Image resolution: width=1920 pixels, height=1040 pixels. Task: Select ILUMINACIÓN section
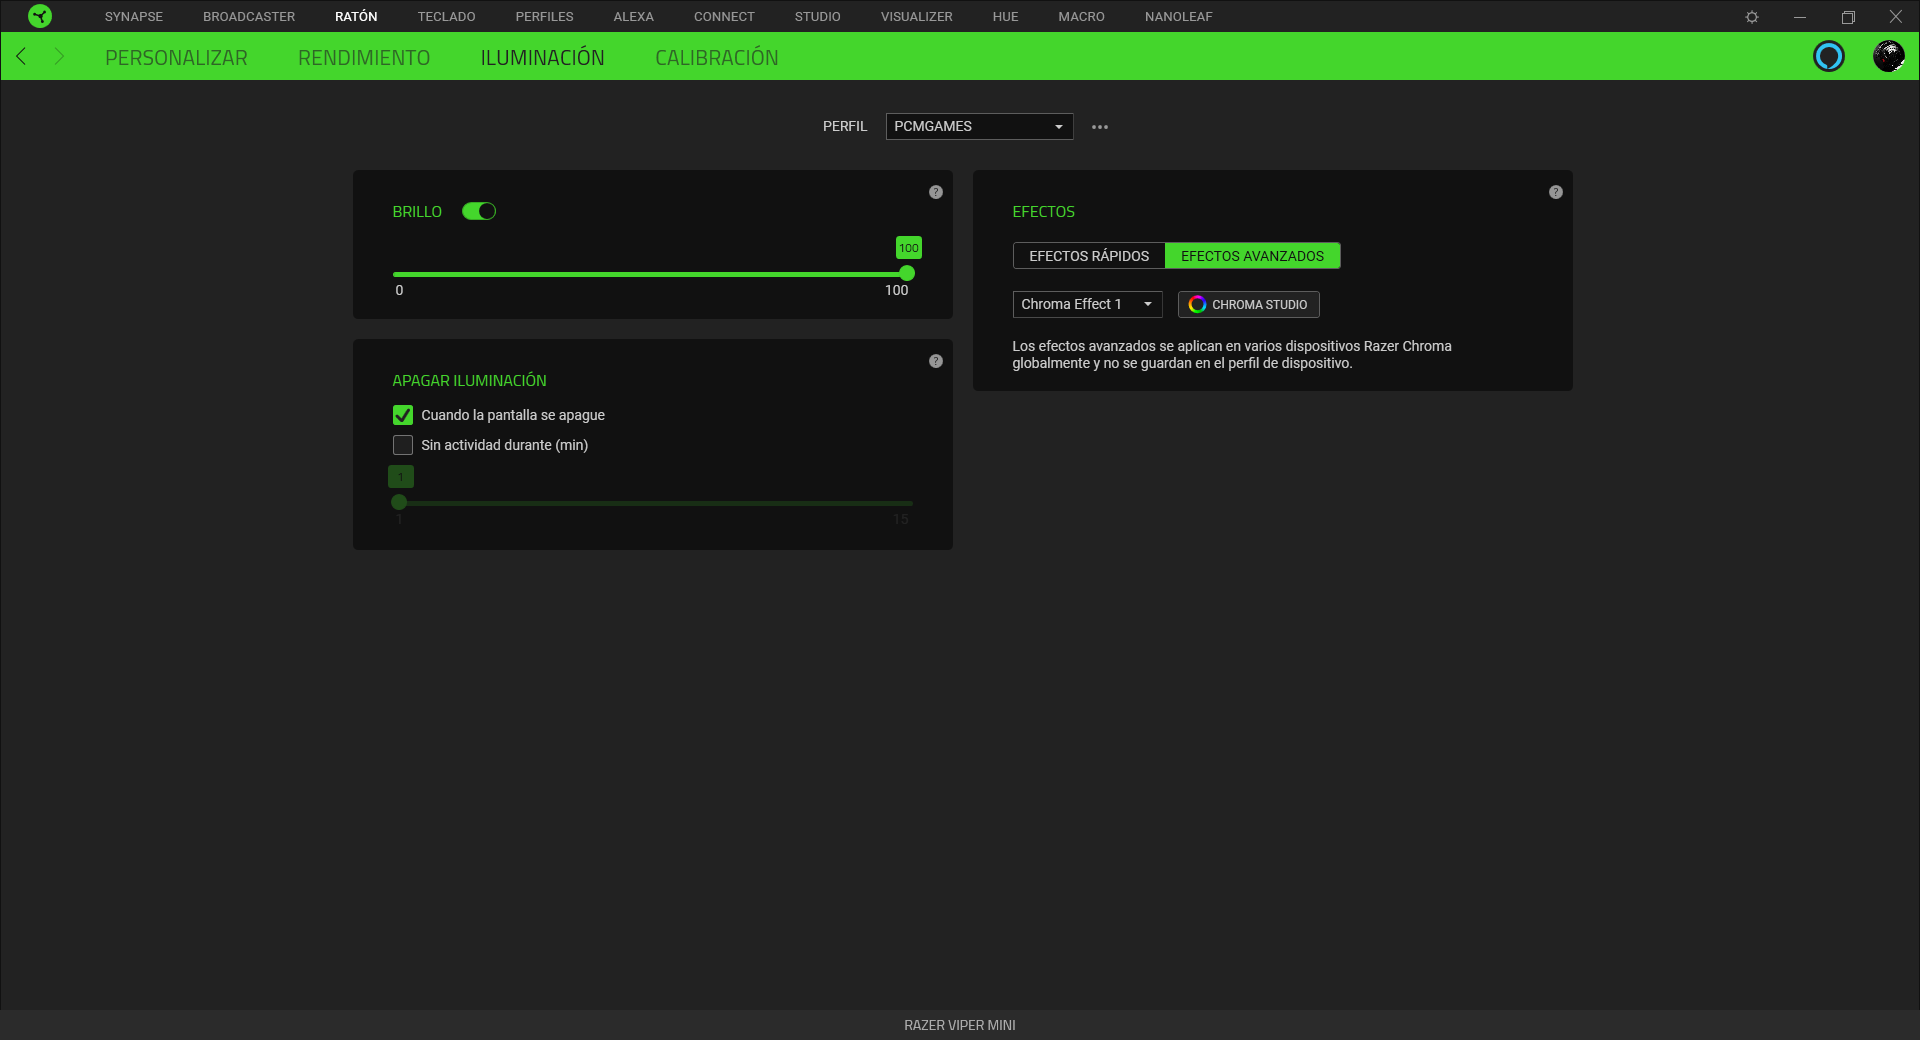click(542, 58)
